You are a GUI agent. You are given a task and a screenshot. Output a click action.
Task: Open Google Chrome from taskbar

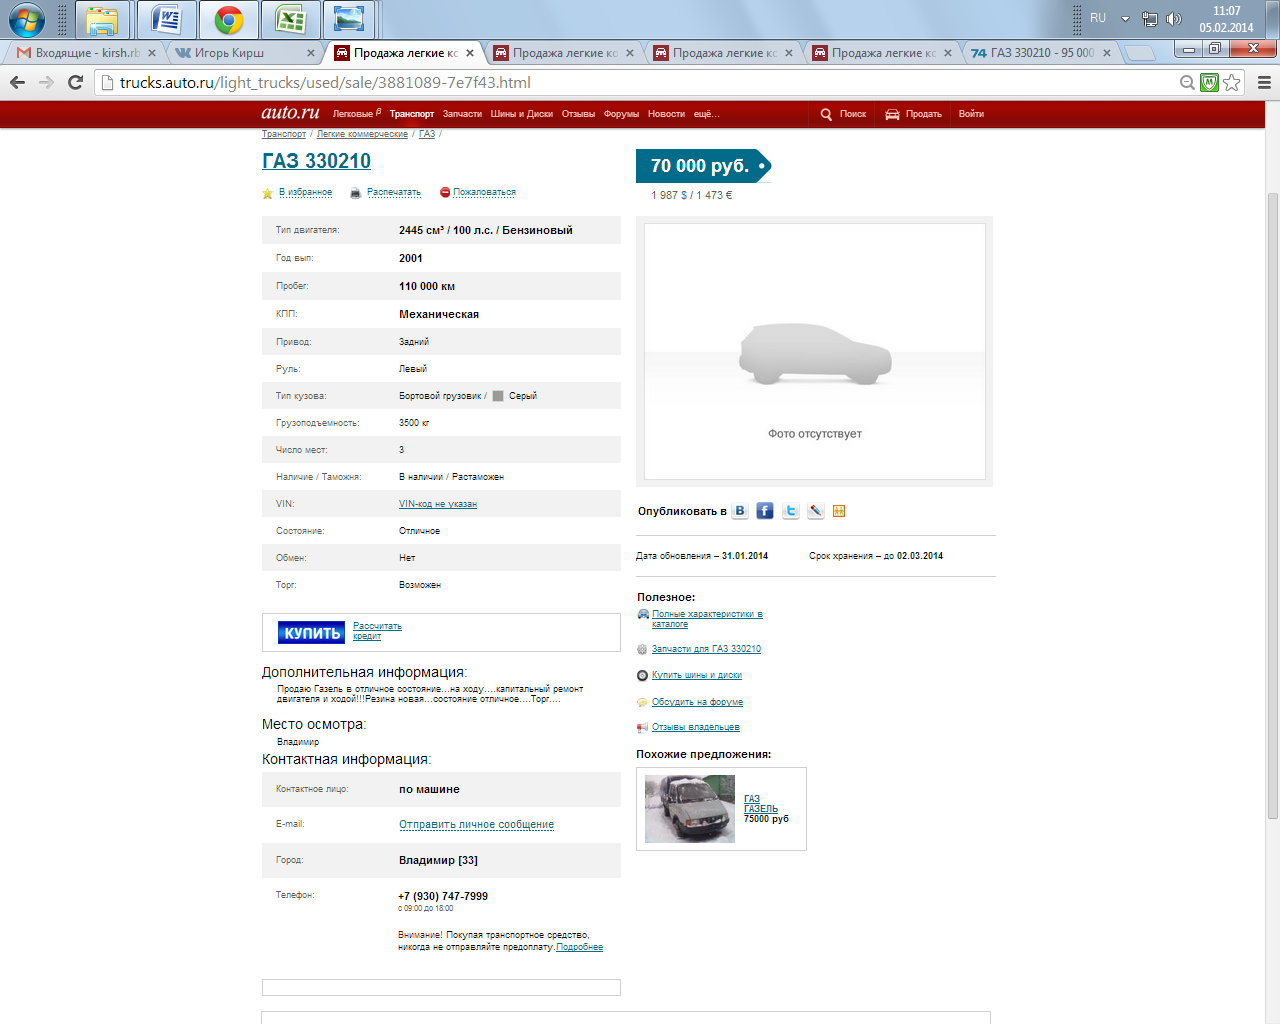pos(229,19)
